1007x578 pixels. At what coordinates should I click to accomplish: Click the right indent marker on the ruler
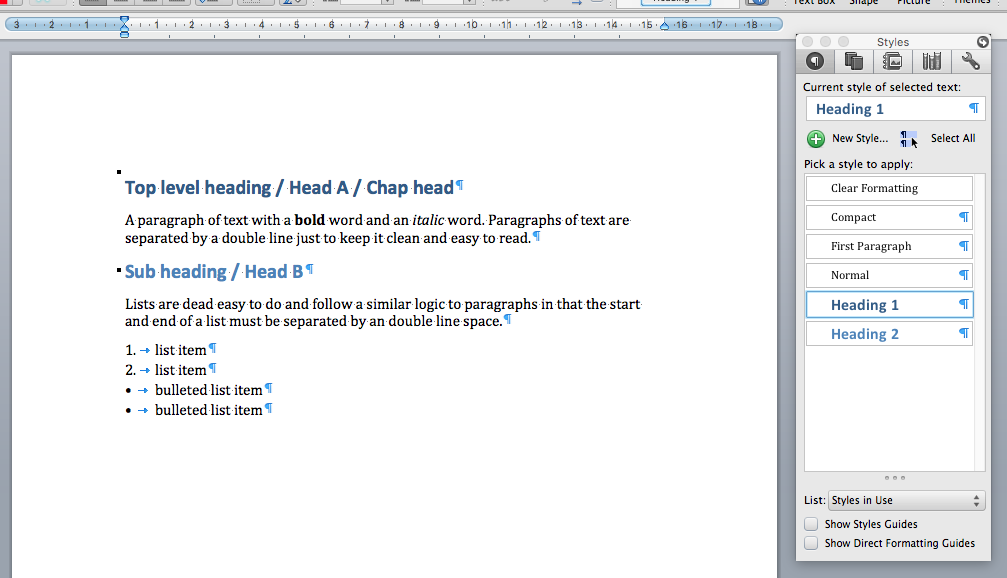pyautogui.click(x=665, y=26)
